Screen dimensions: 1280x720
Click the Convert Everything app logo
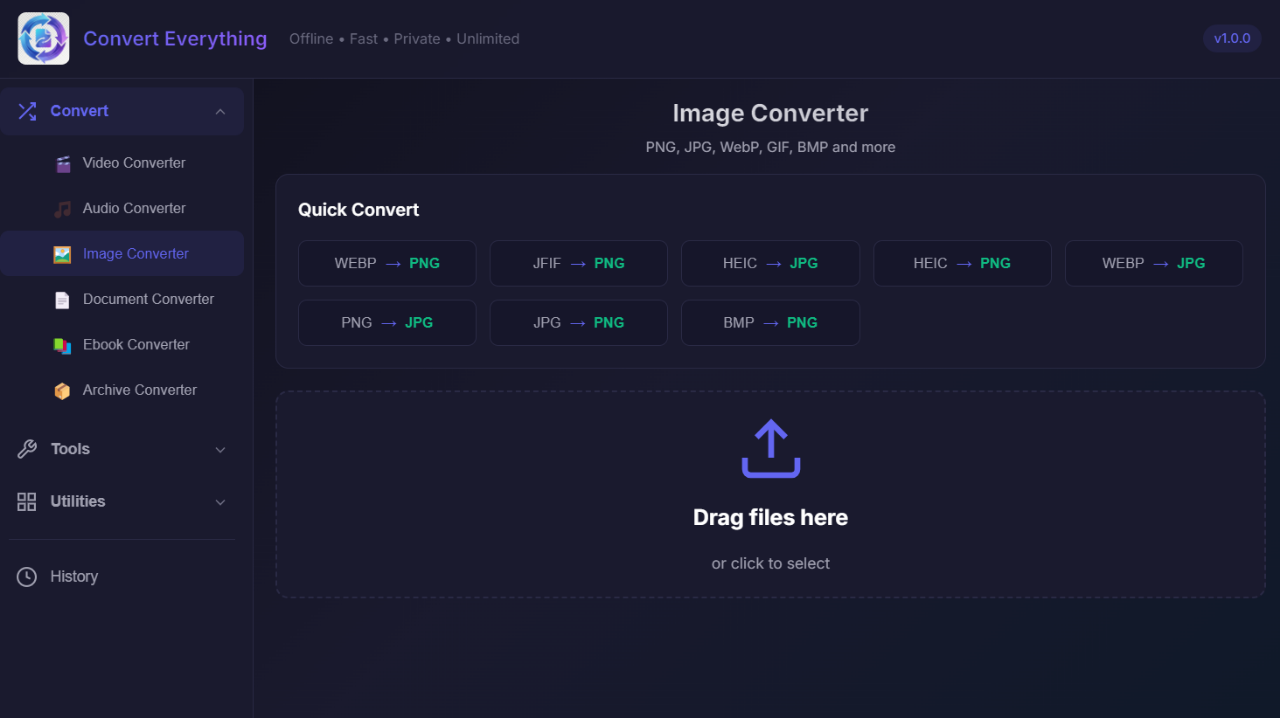43,38
